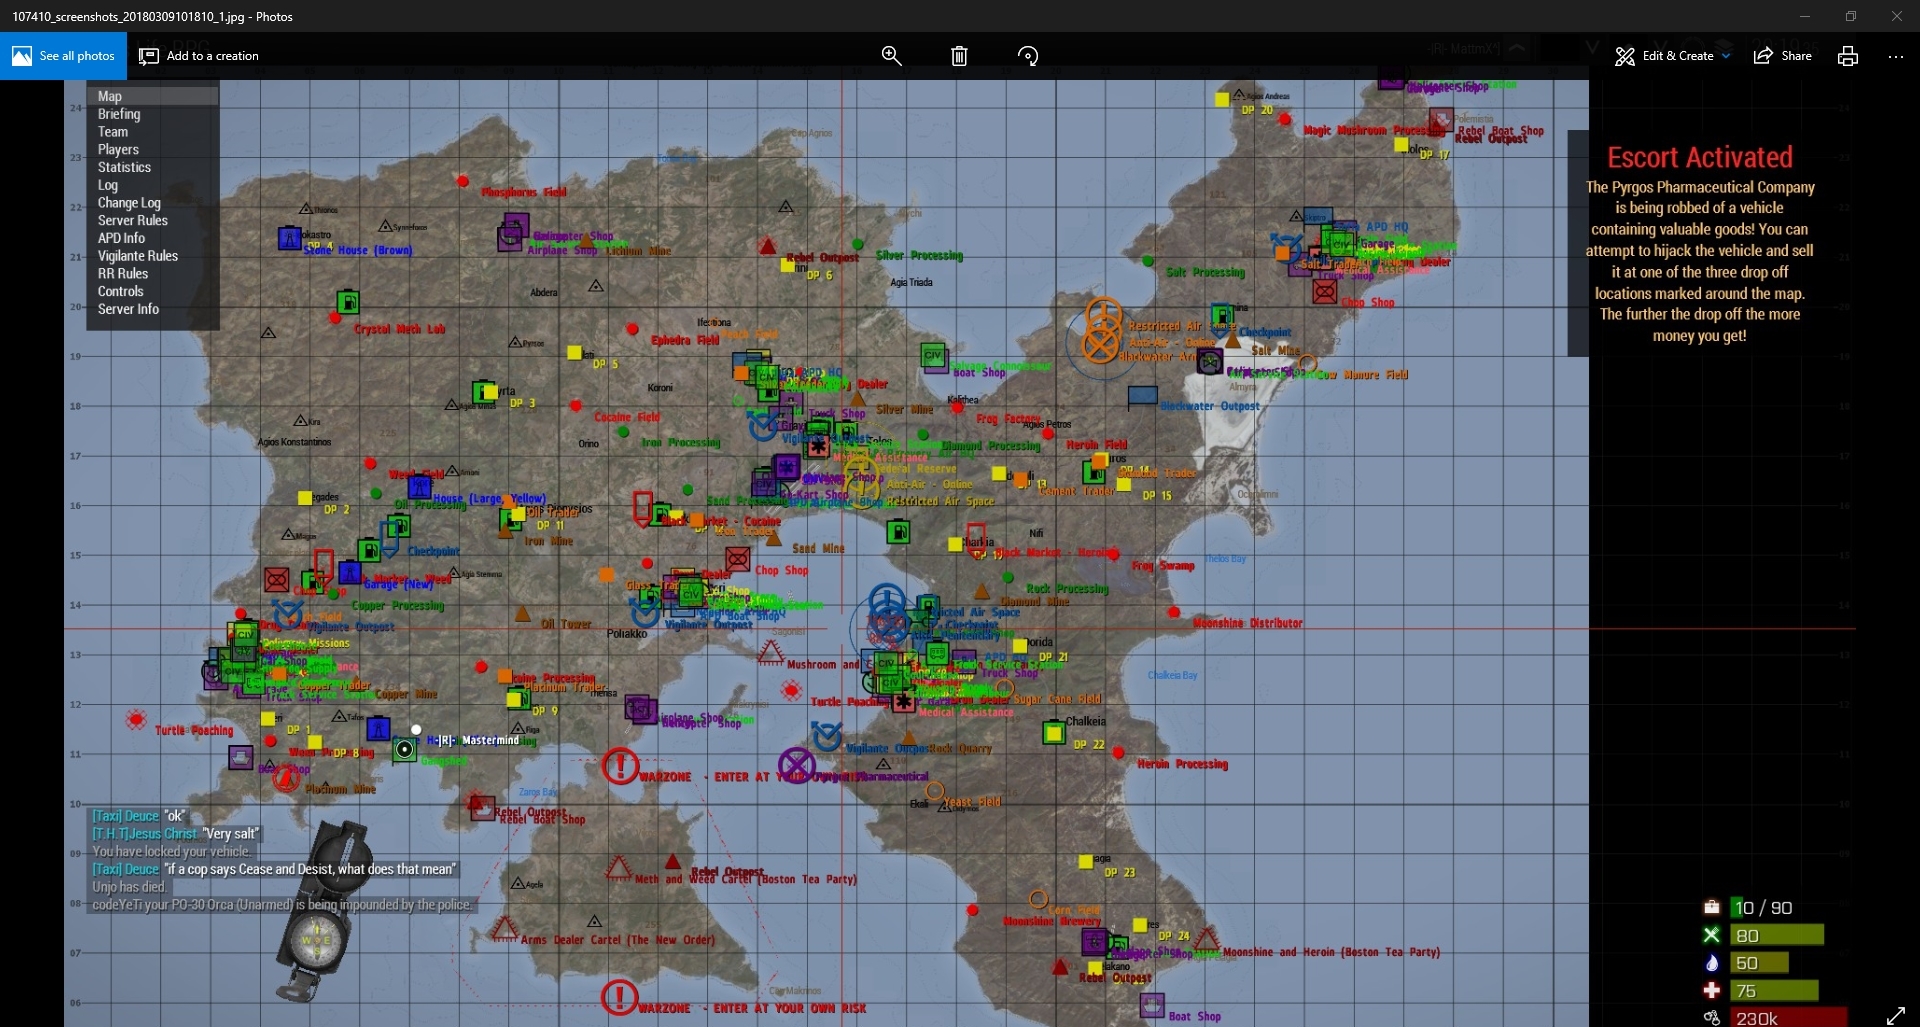Viewport: 1920px width, 1027px height.
Task: Click the Platinum Mine label
Action: [x=341, y=789]
